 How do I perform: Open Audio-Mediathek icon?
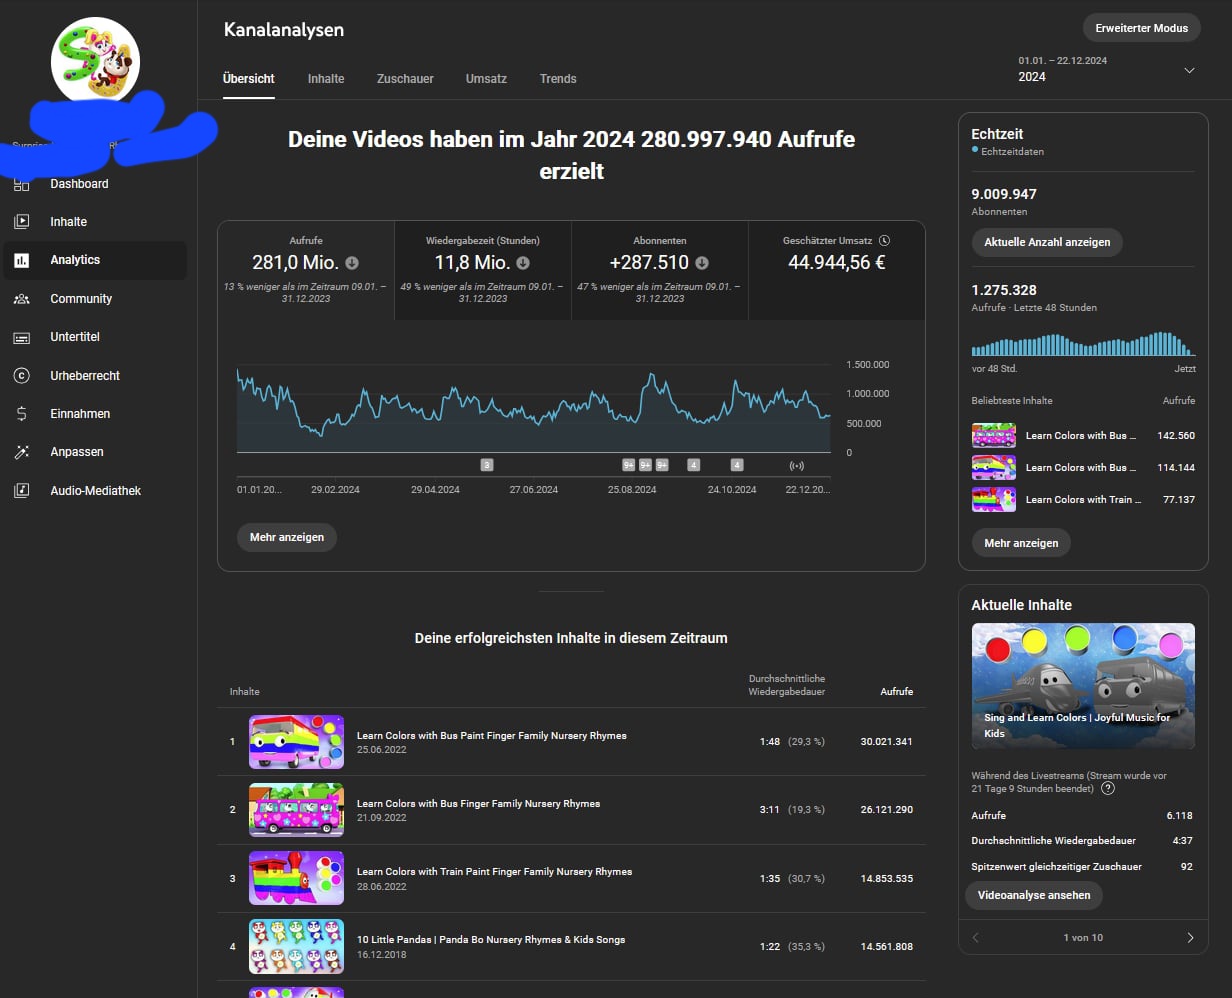click(x=21, y=491)
